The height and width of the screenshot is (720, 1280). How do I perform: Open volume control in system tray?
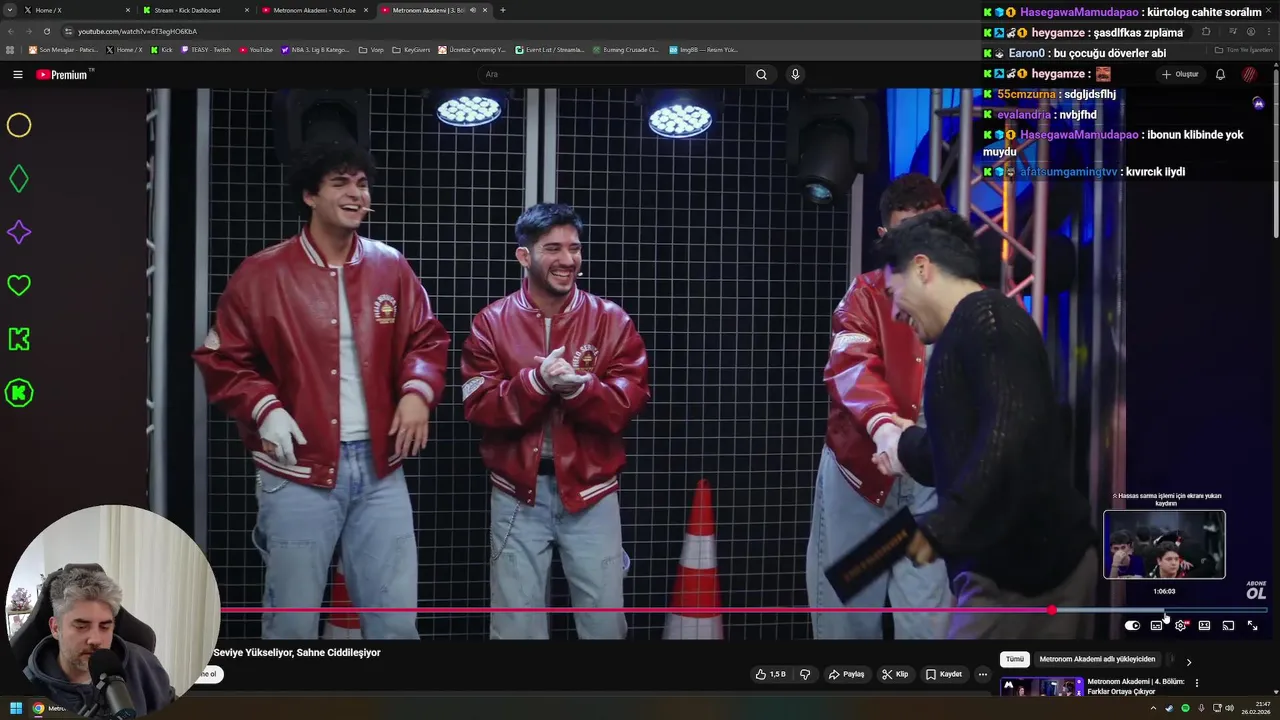[1229, 708]
